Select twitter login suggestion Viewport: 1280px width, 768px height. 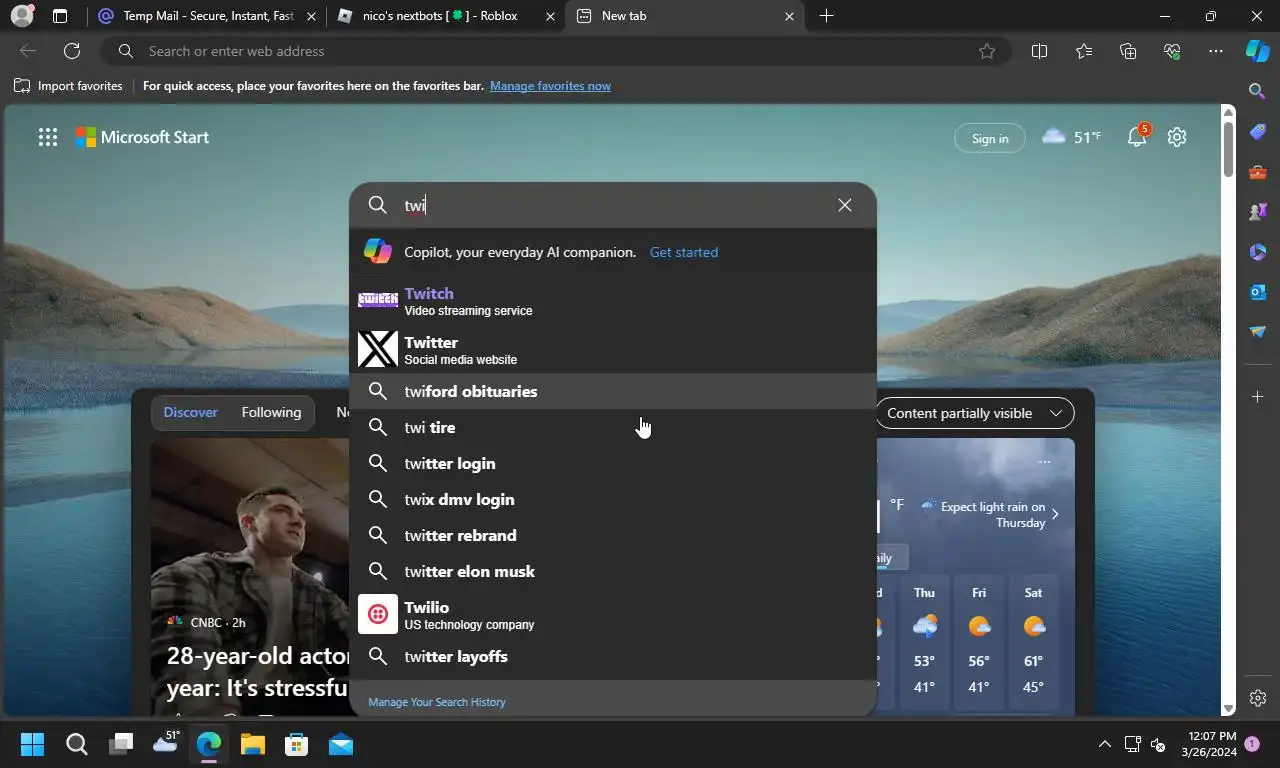pyautogui.click(x=613, y=463)
